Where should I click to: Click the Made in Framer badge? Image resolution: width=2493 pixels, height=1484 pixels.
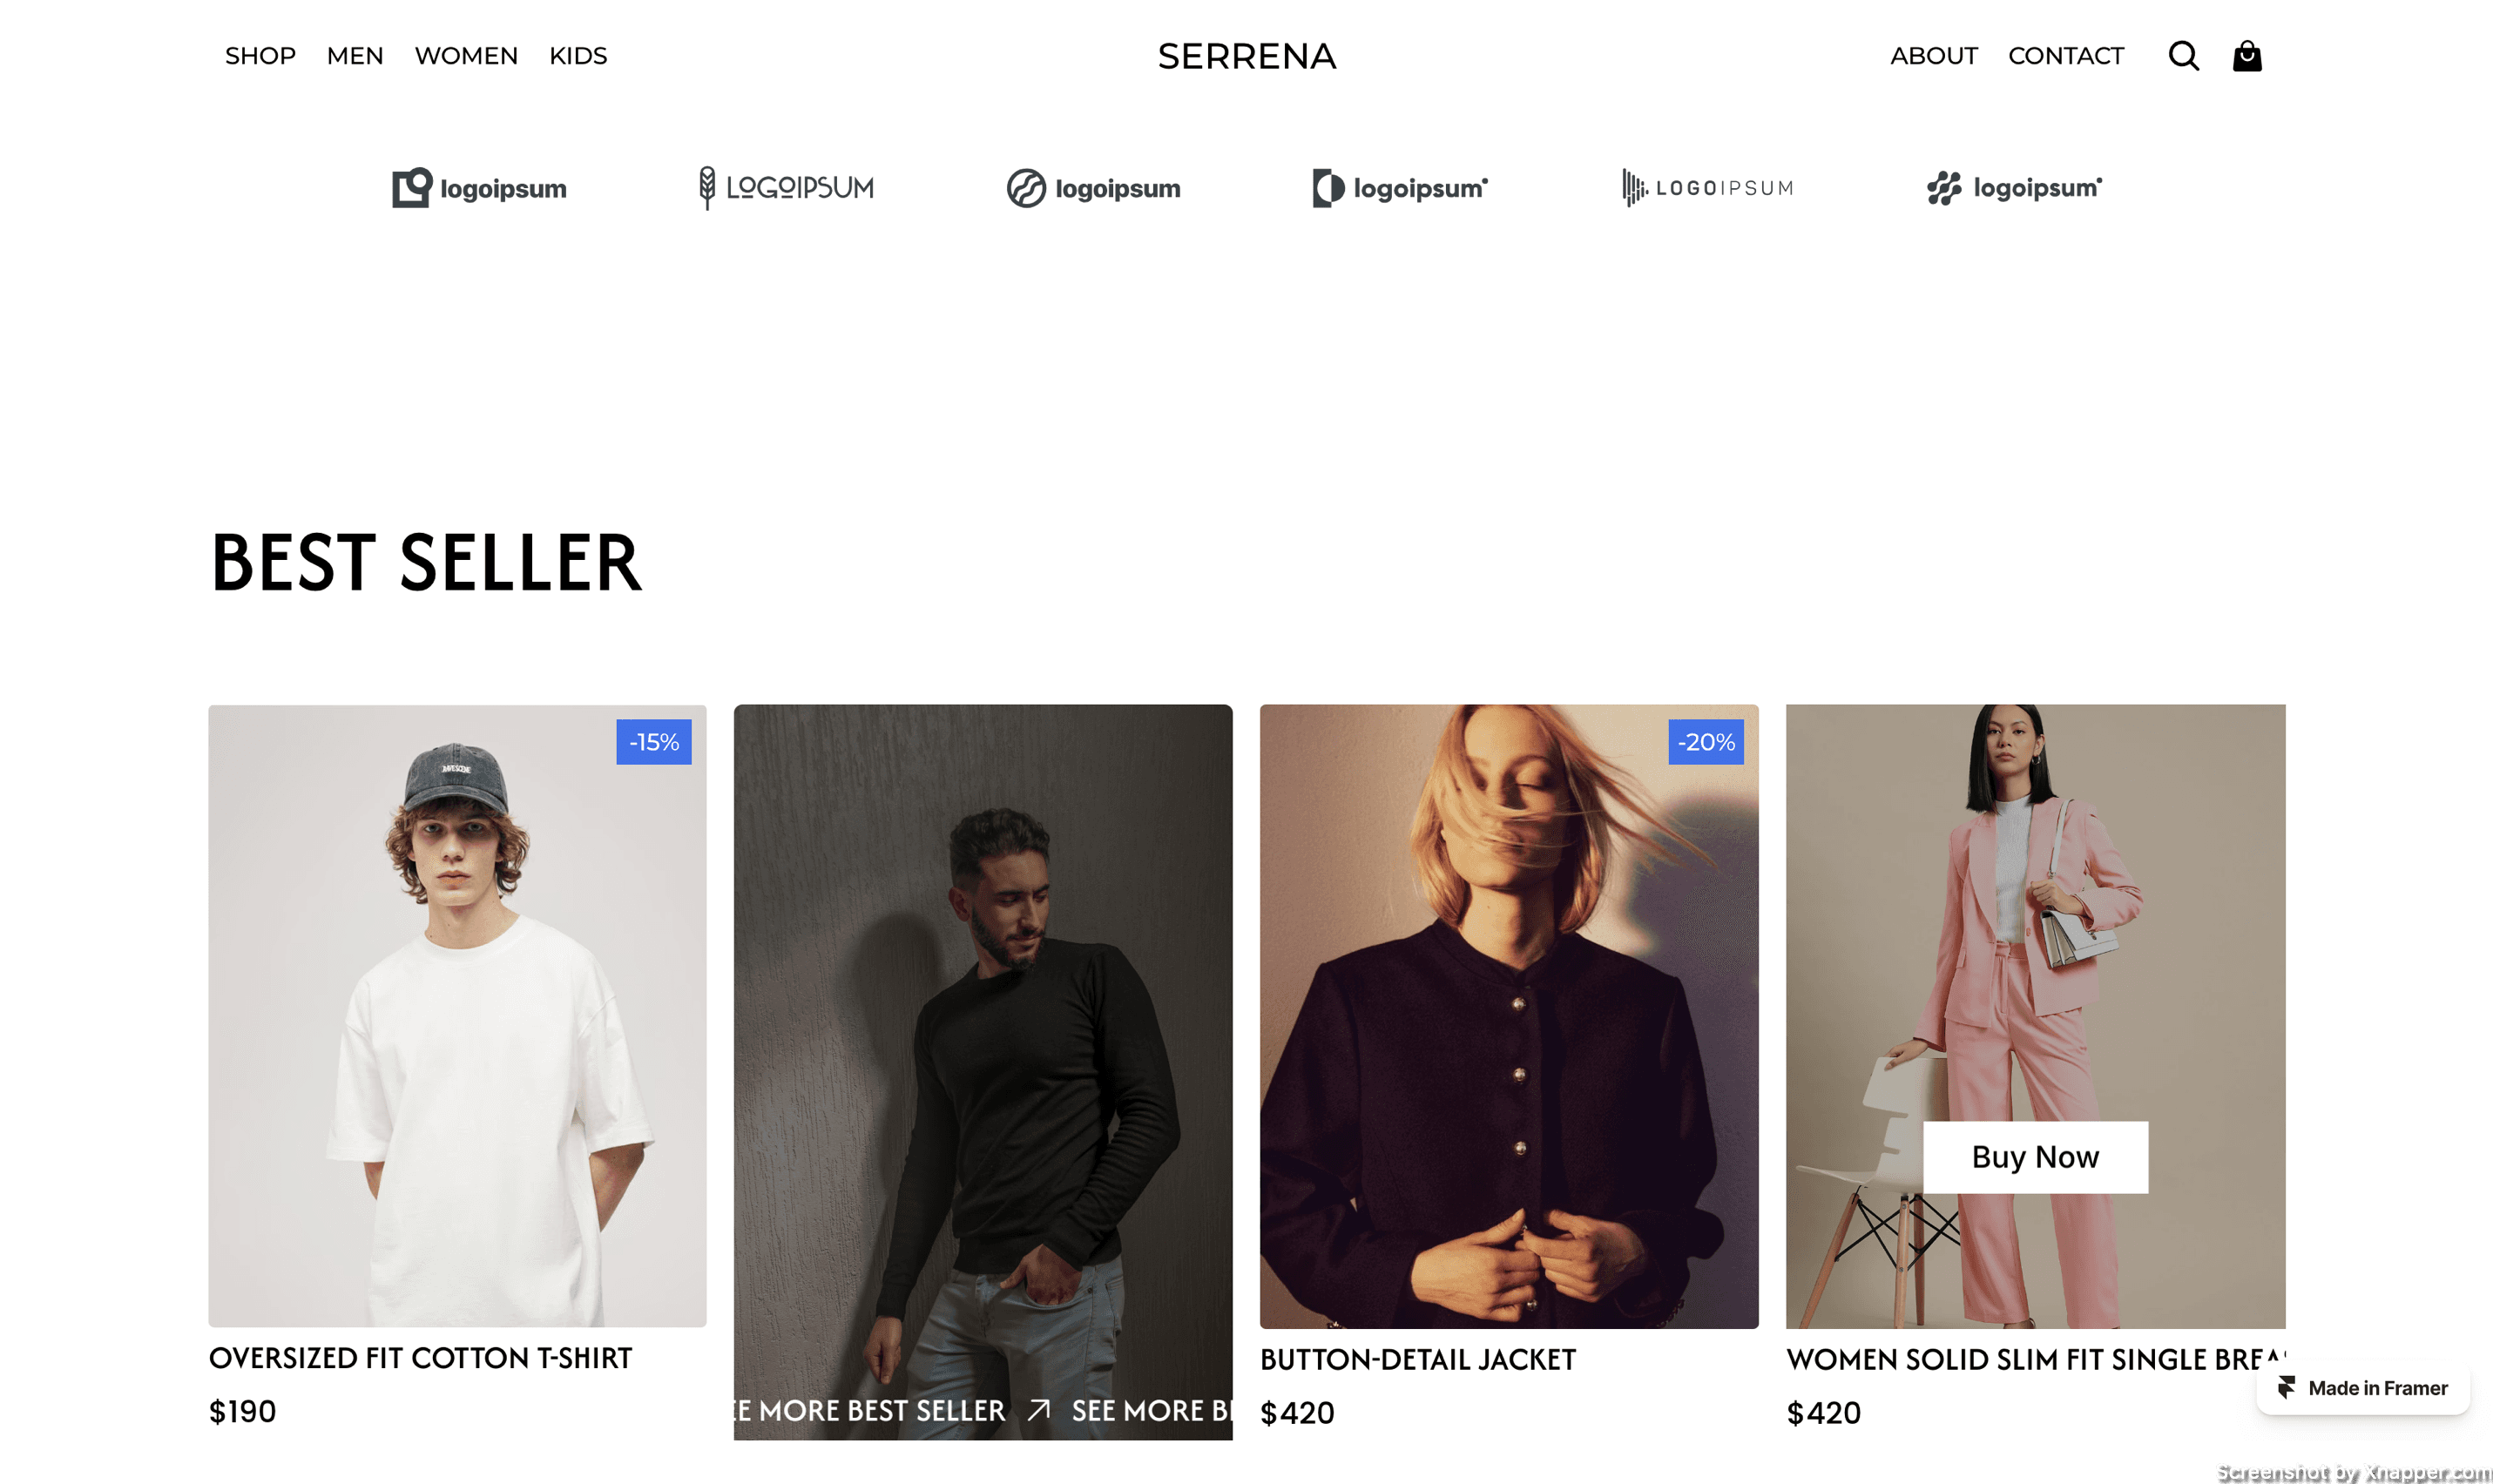pyautogui.click(x=2362, y=1388)
